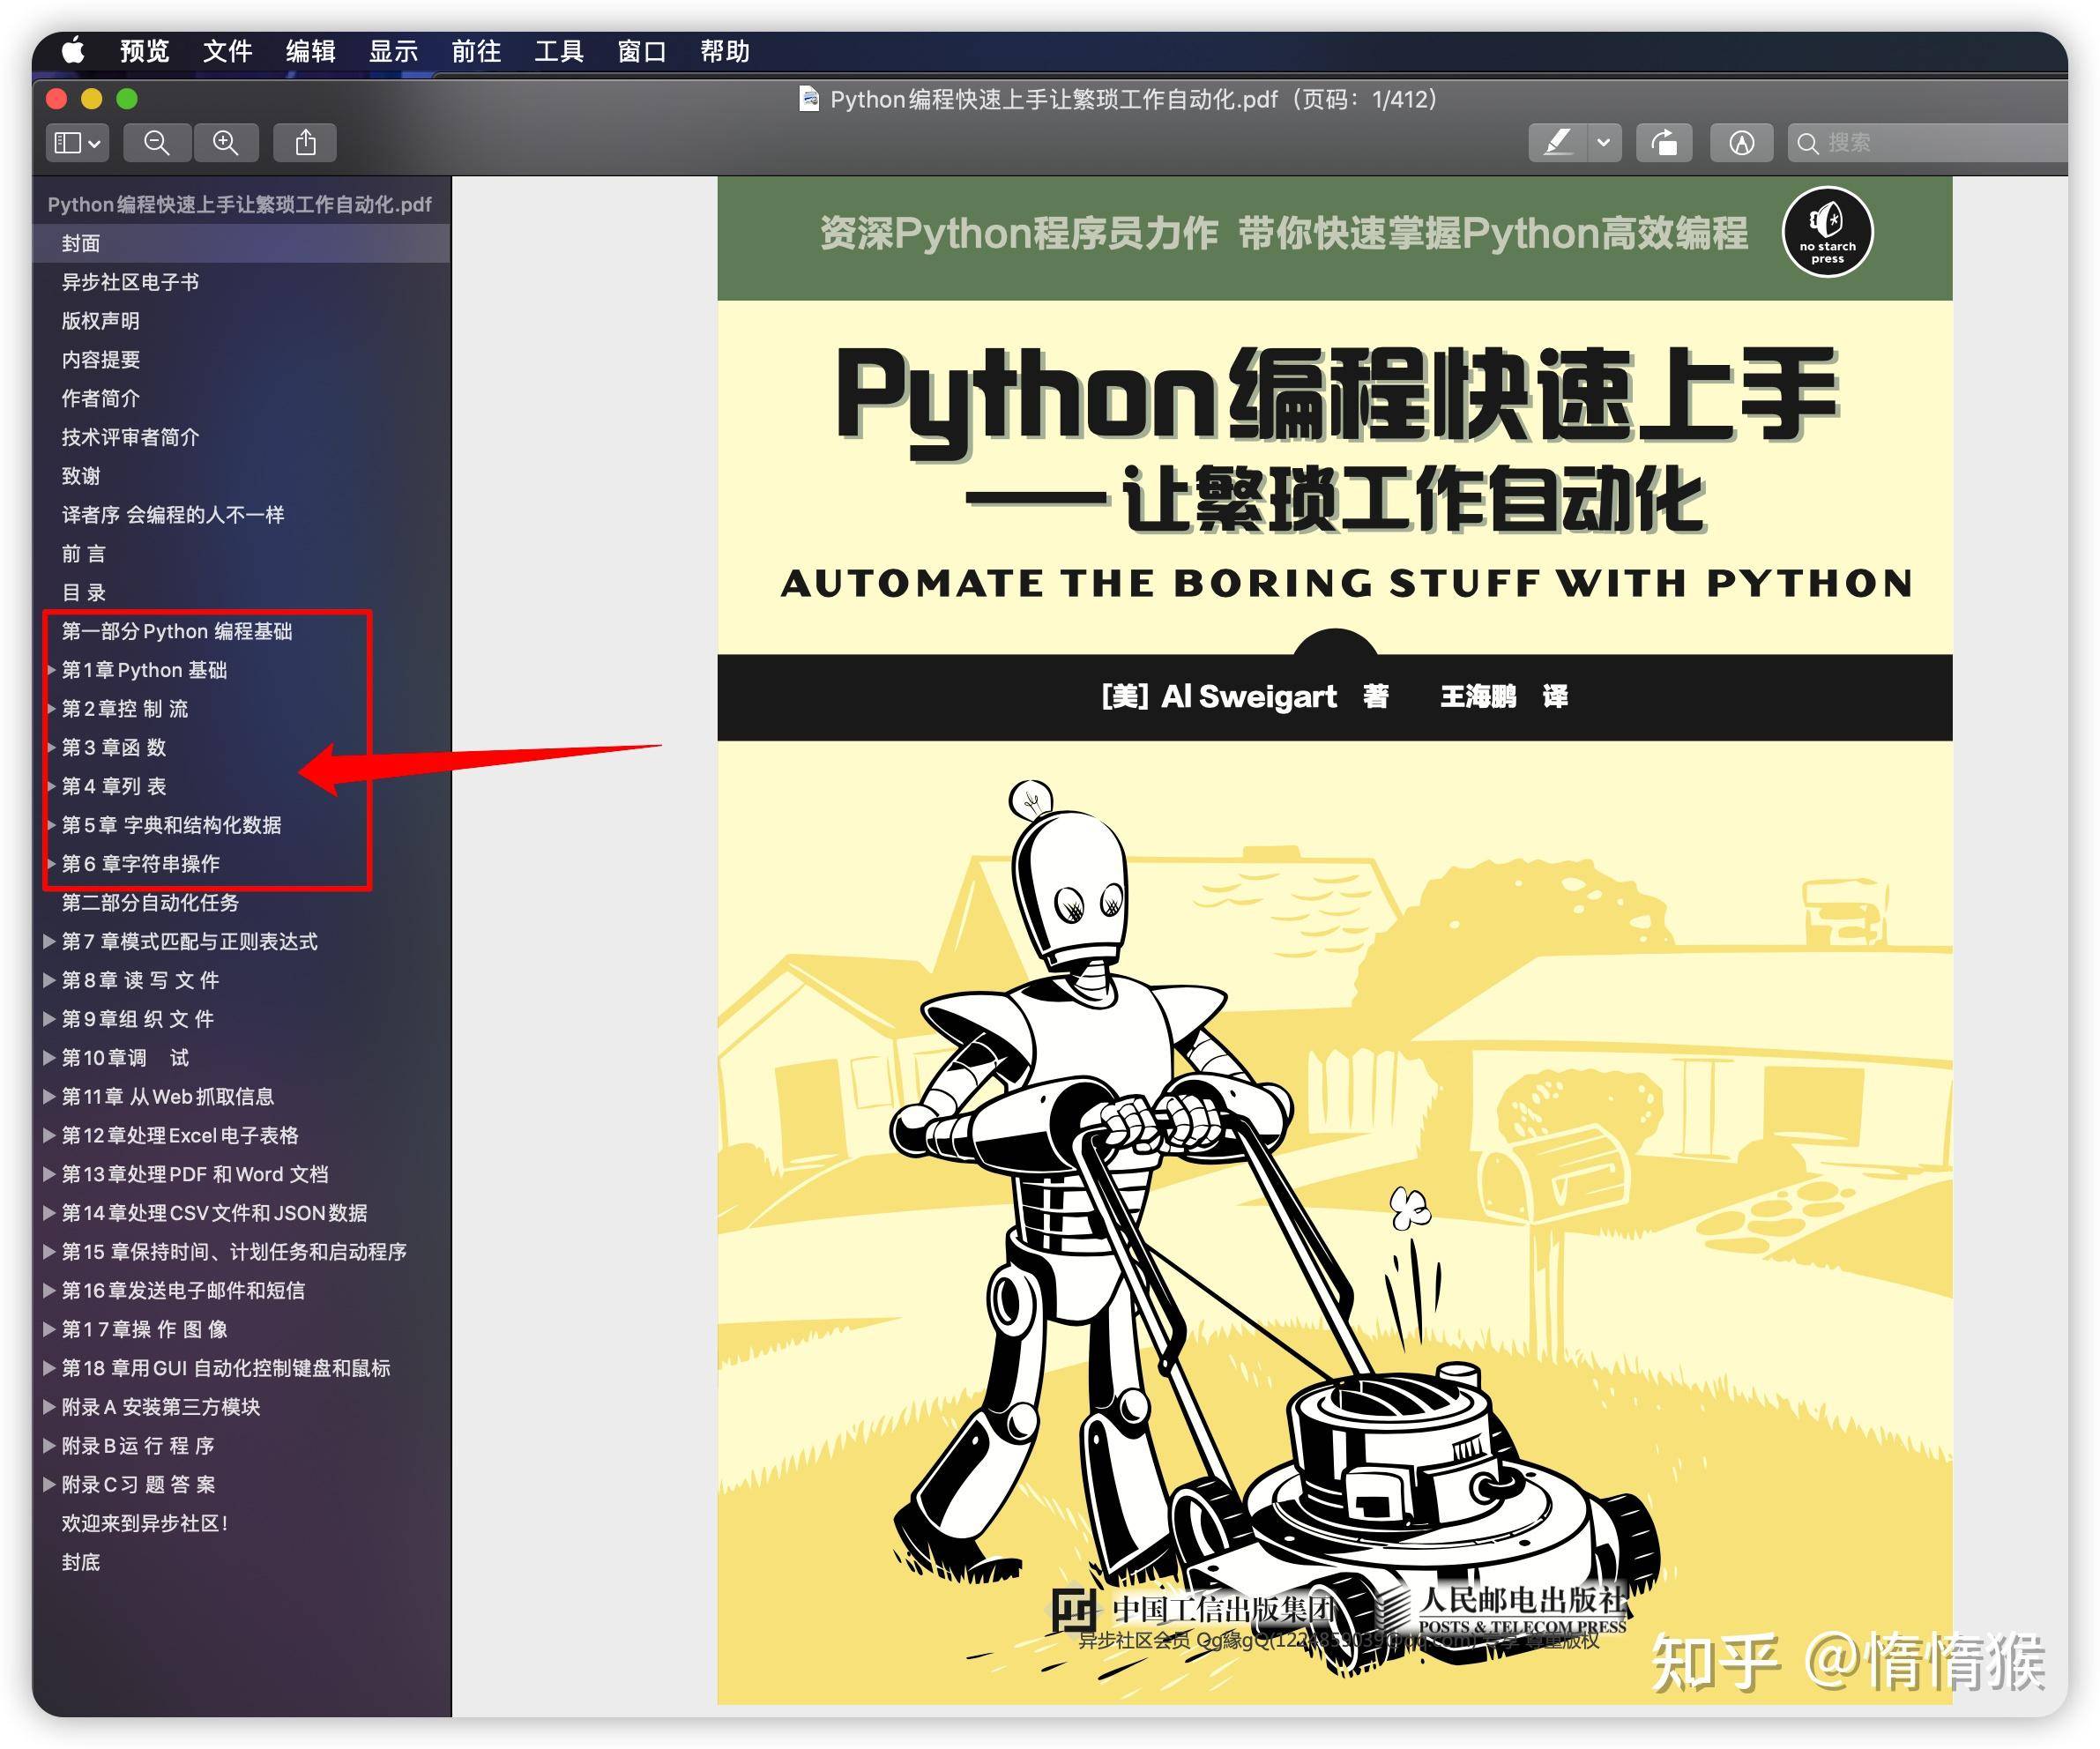2100x1749 pixels.
Task: Open the 工具 menu
Action: (x=559, y=50)
